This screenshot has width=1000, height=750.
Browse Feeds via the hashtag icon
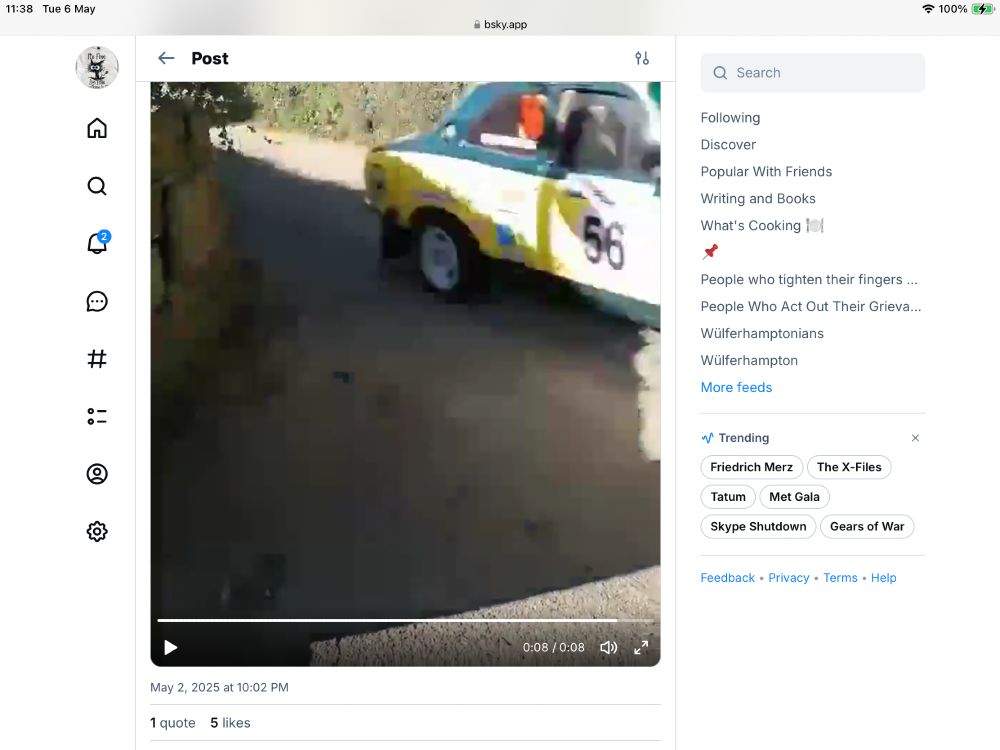coord(96,359)
